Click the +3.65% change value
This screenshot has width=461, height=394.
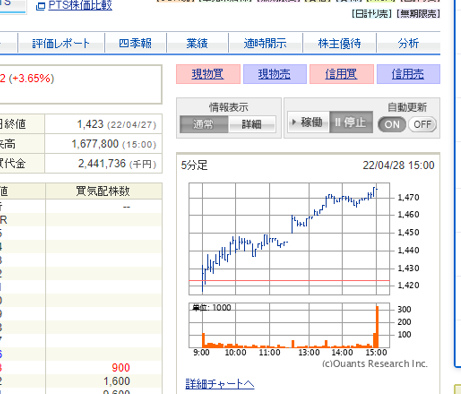pyautogui.click(x=32, y=78)
